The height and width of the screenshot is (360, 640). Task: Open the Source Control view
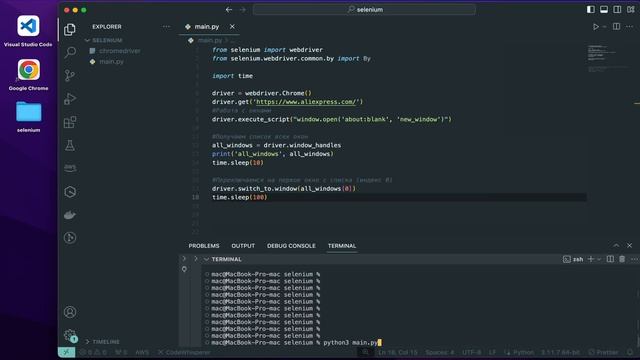70,76
